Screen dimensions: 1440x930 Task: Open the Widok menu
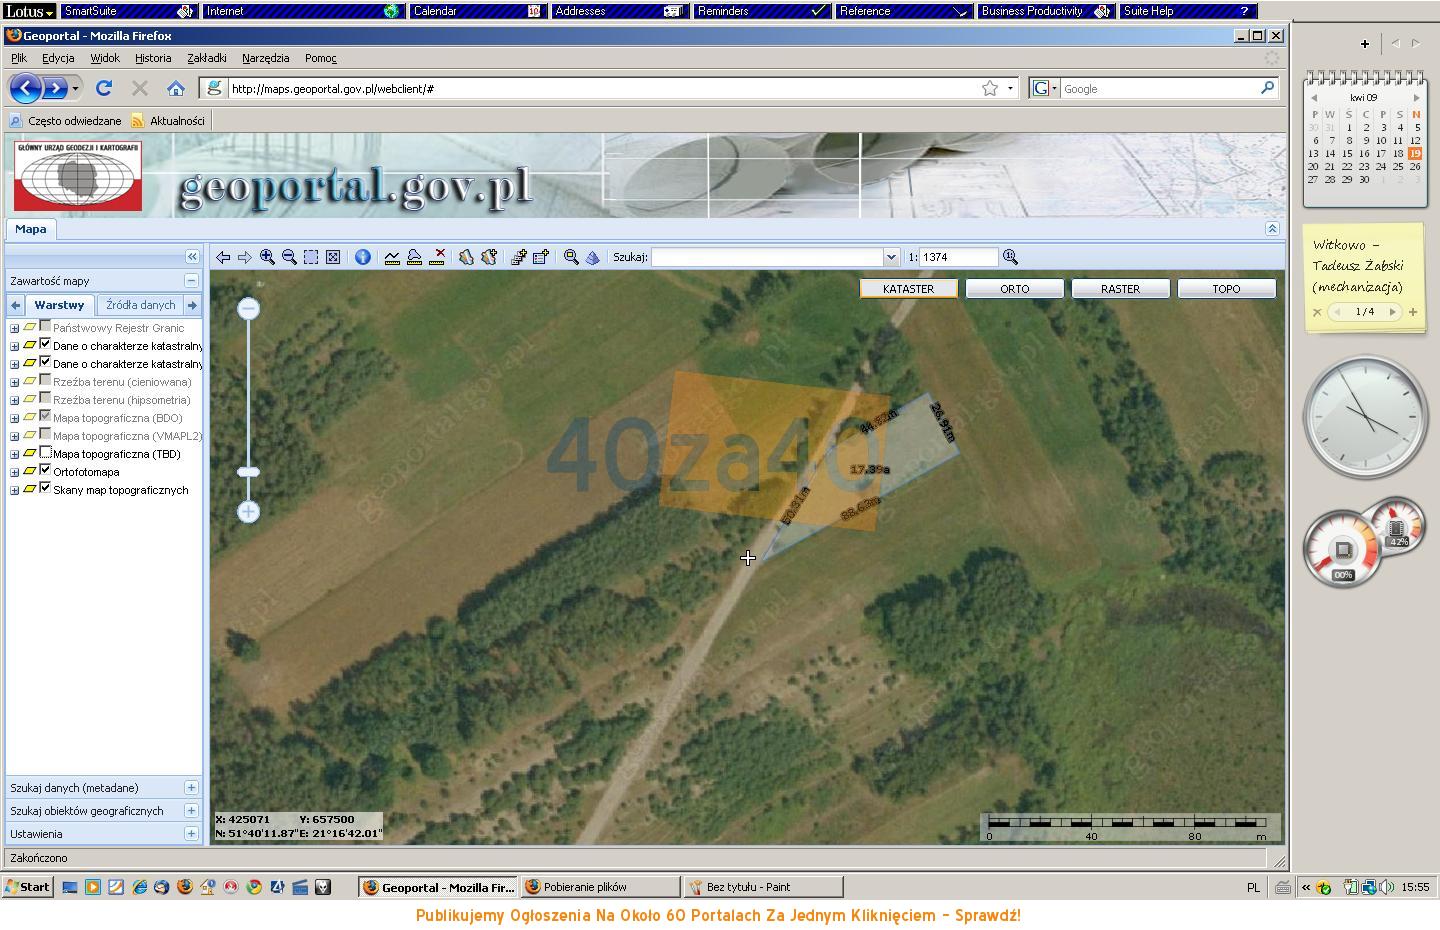(105, 58)
